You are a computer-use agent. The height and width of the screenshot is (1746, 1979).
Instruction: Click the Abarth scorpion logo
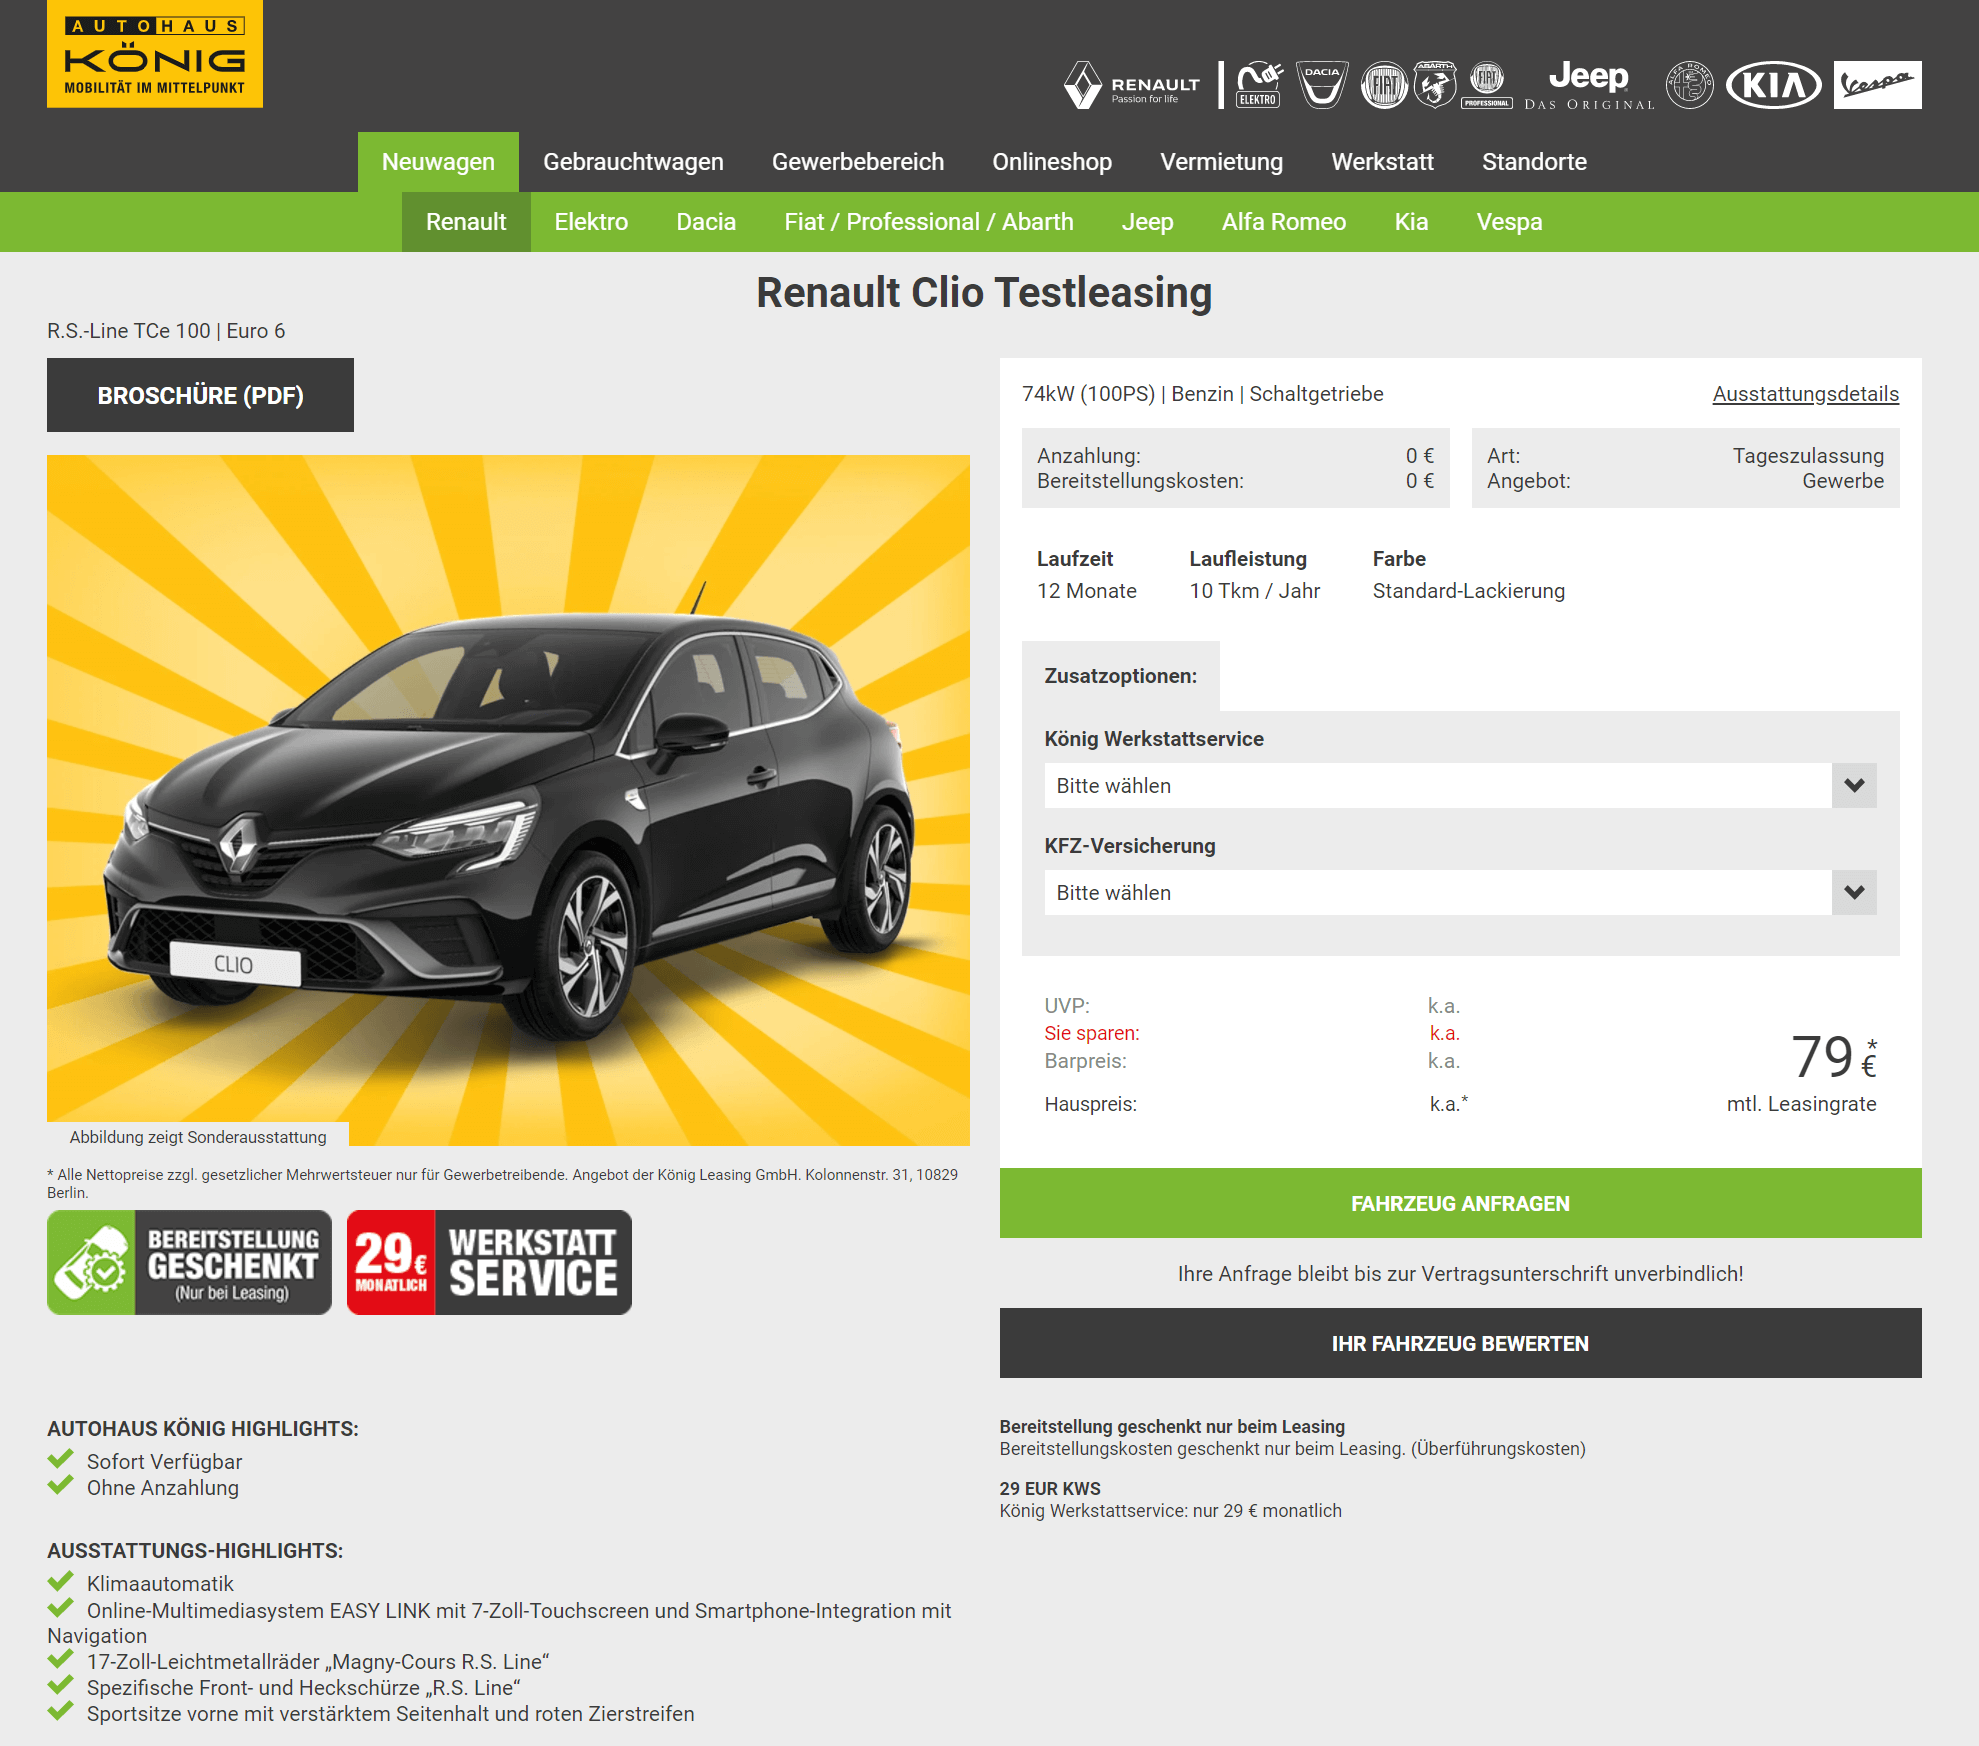pyautogui.click(x=1435, y=85)
